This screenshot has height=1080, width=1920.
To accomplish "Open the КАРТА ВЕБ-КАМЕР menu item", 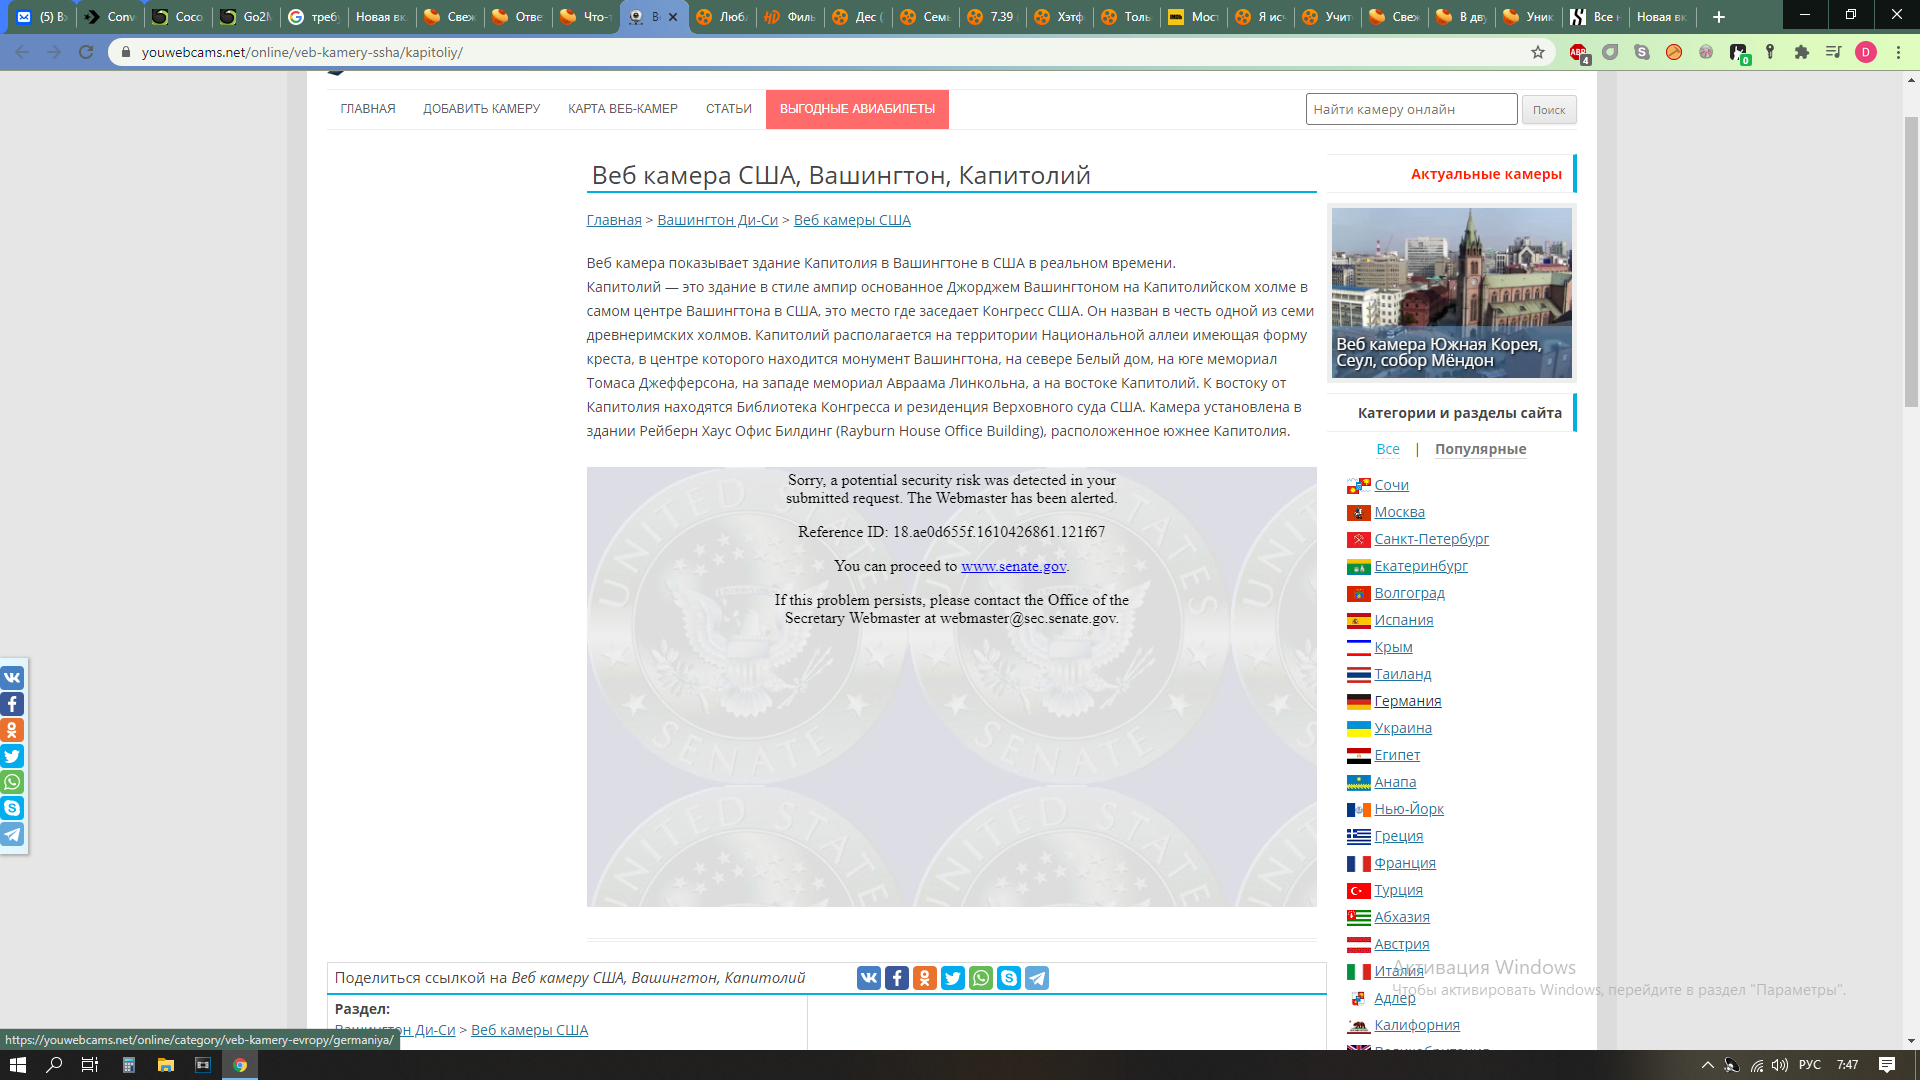I will [622, 109].
